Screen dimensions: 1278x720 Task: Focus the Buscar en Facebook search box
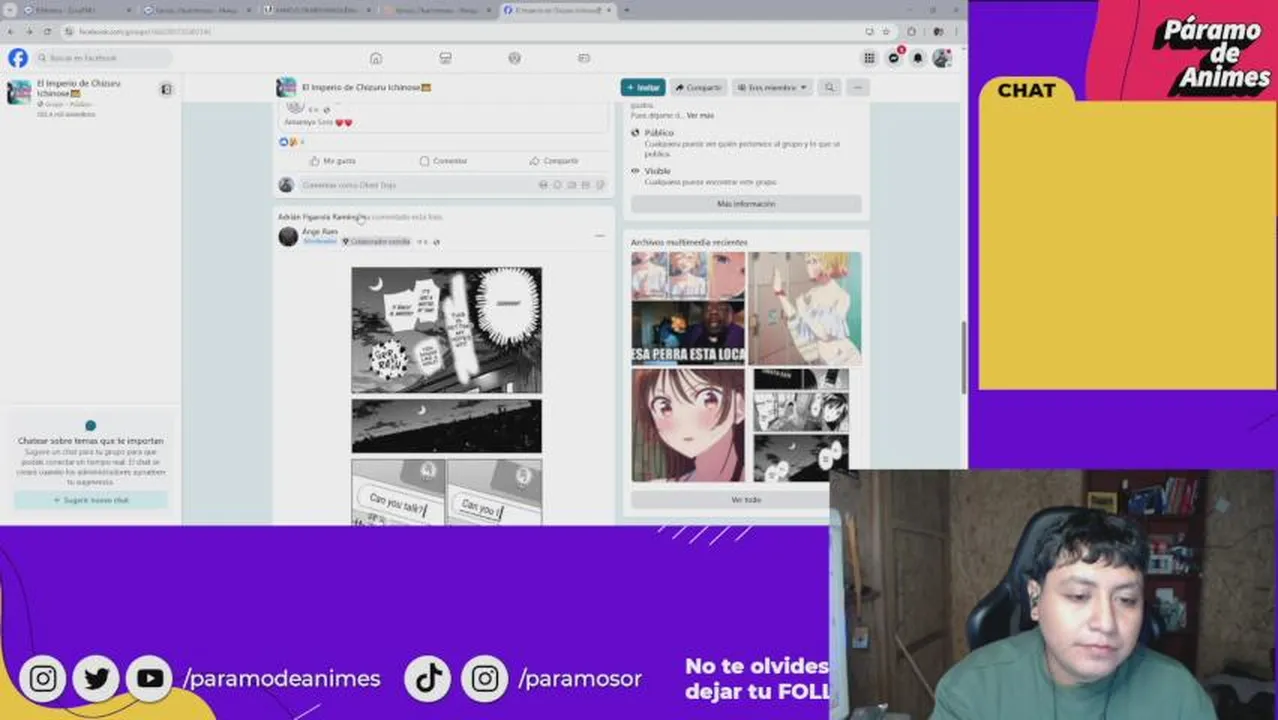104,58
